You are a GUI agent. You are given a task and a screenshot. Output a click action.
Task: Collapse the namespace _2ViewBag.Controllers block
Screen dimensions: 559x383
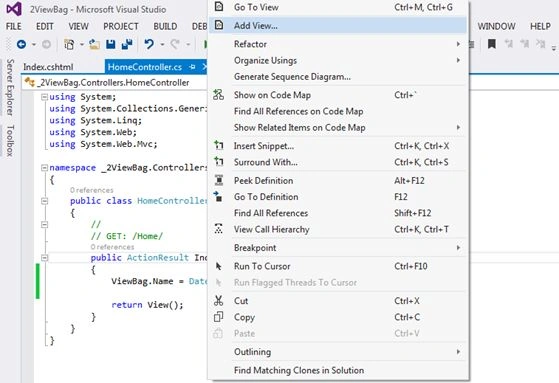[44, 168]
